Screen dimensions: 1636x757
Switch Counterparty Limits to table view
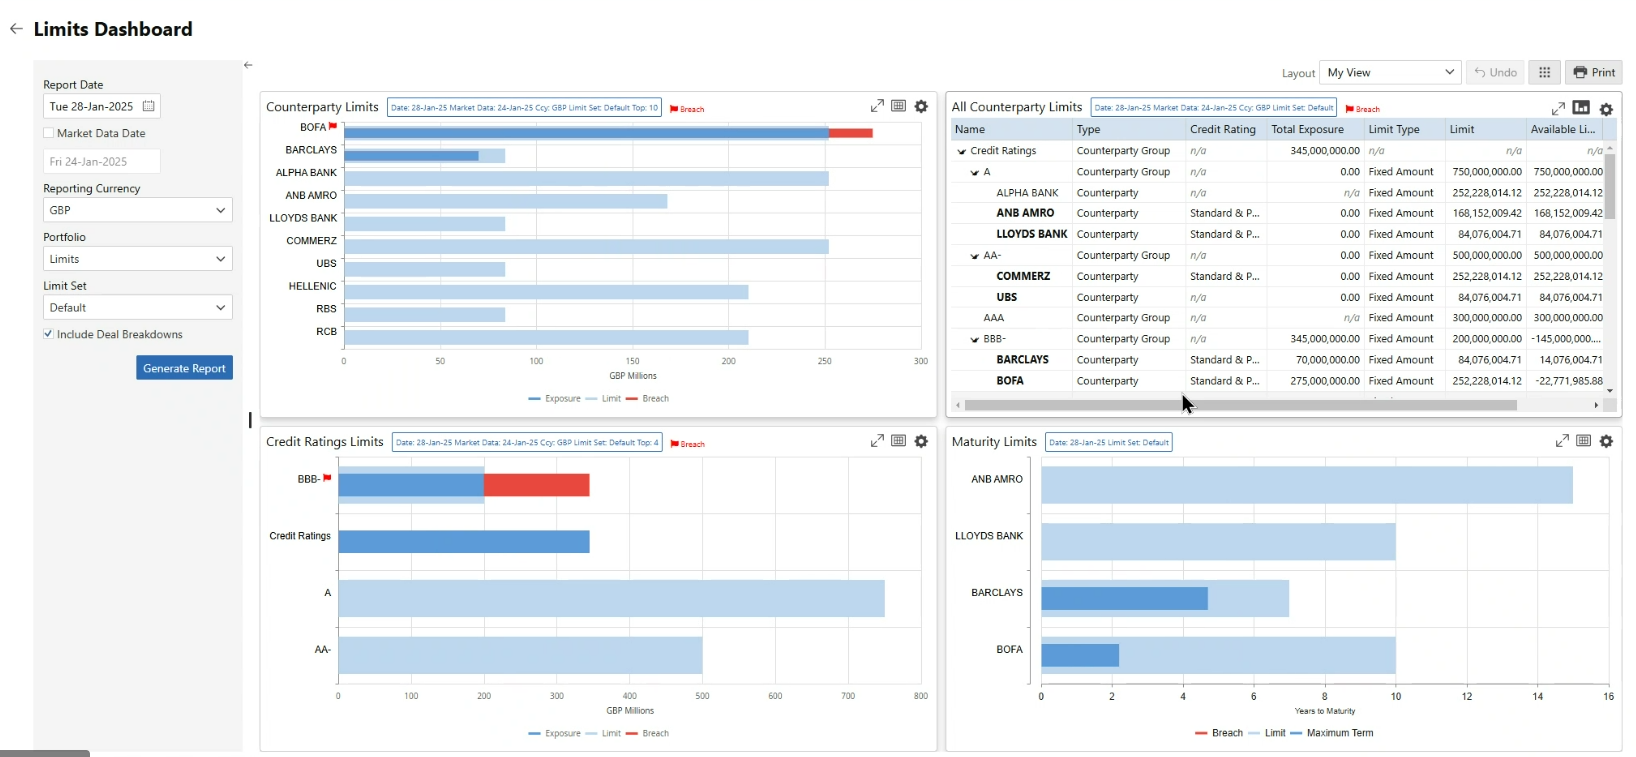[x=899, y=106]
